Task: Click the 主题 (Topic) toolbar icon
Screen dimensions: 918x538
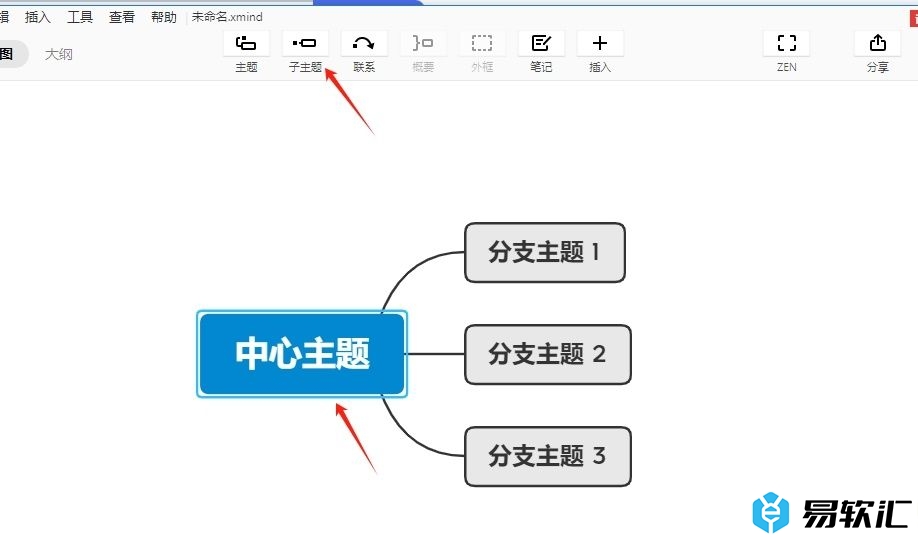Action: [246, 43]
